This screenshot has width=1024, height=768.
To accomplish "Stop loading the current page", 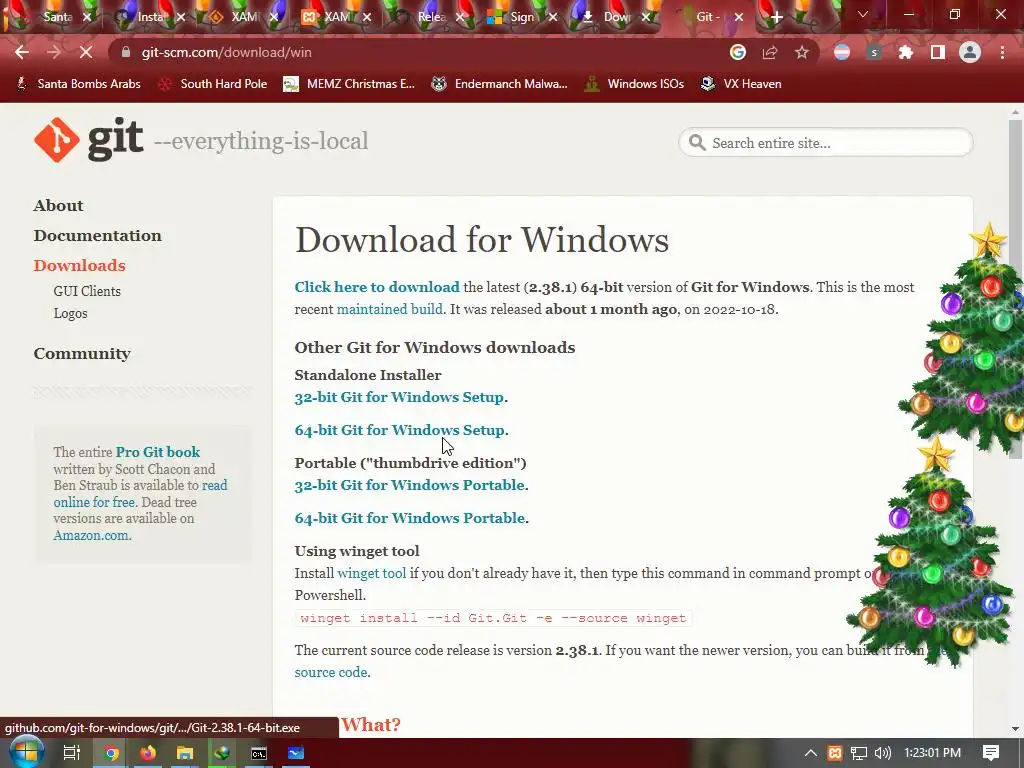I will [x=86, y=52].
